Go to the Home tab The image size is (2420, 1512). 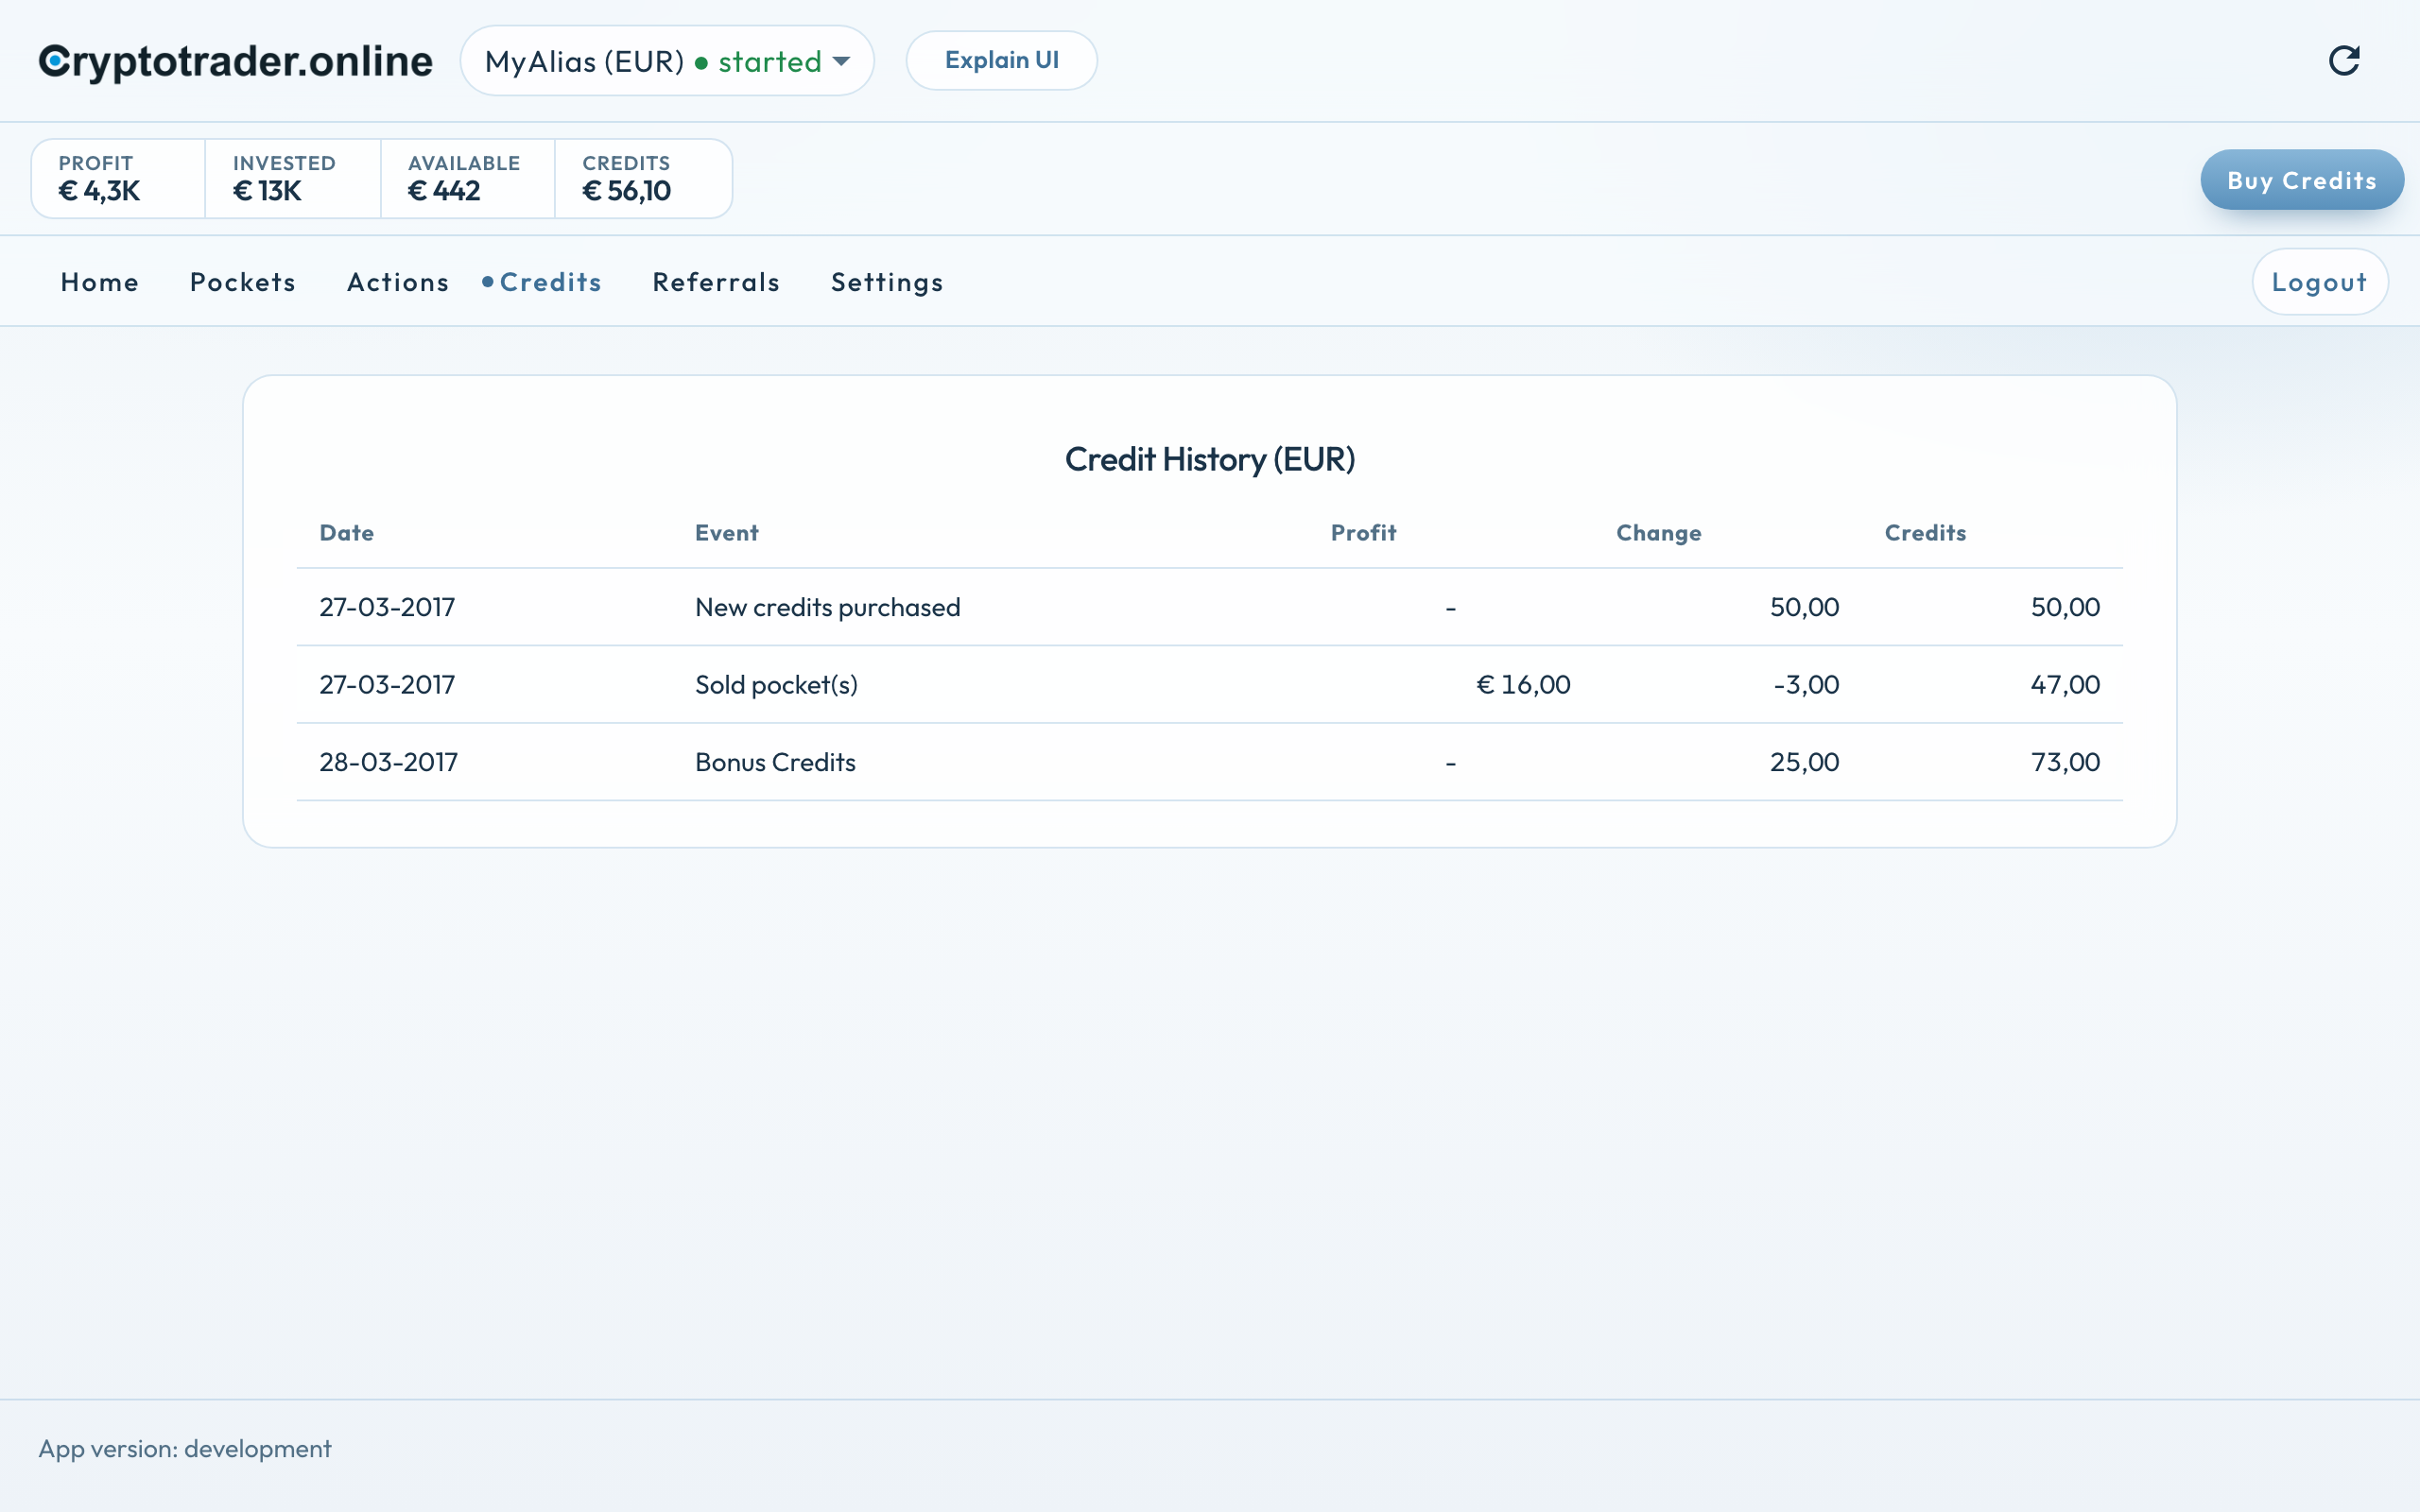coord(100,282)
